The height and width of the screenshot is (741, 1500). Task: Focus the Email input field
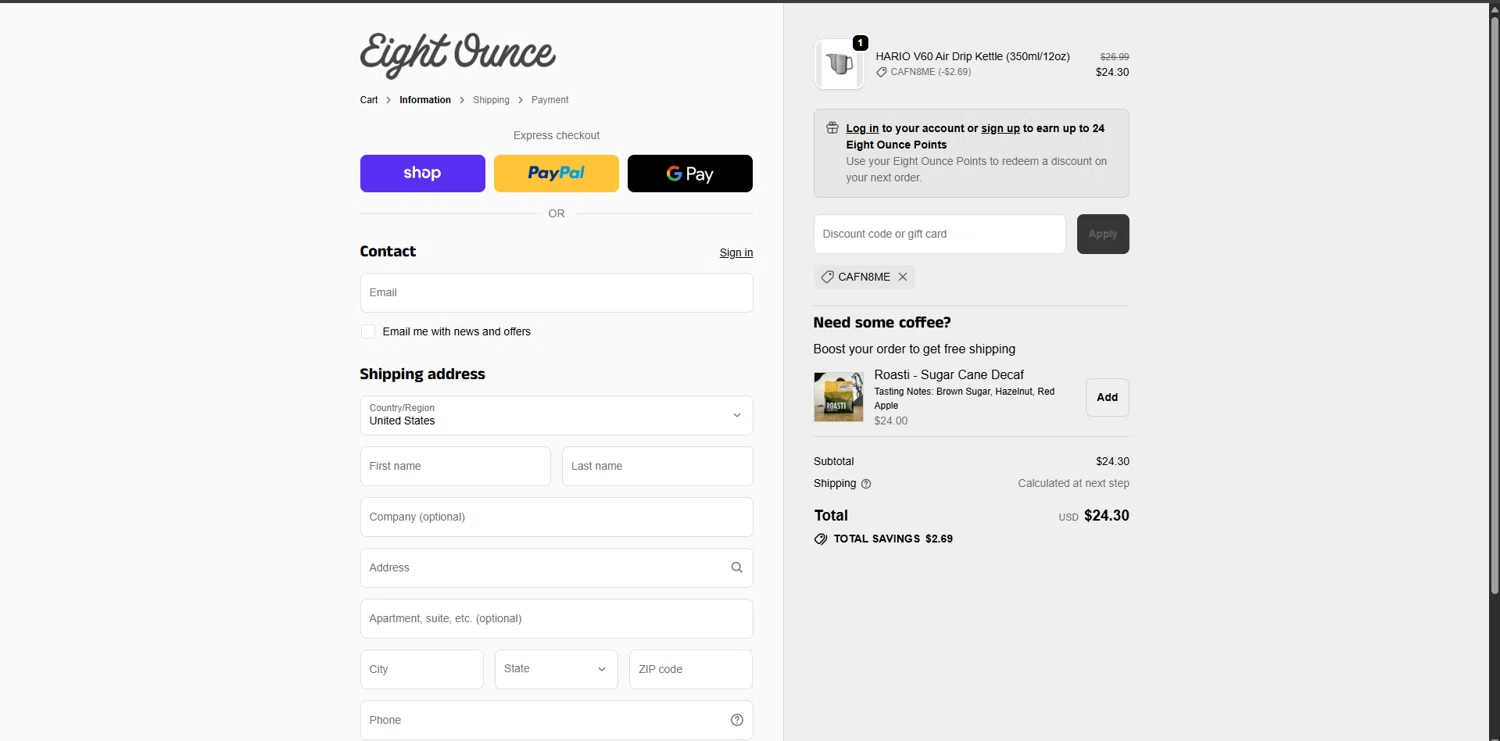[556, 293]
